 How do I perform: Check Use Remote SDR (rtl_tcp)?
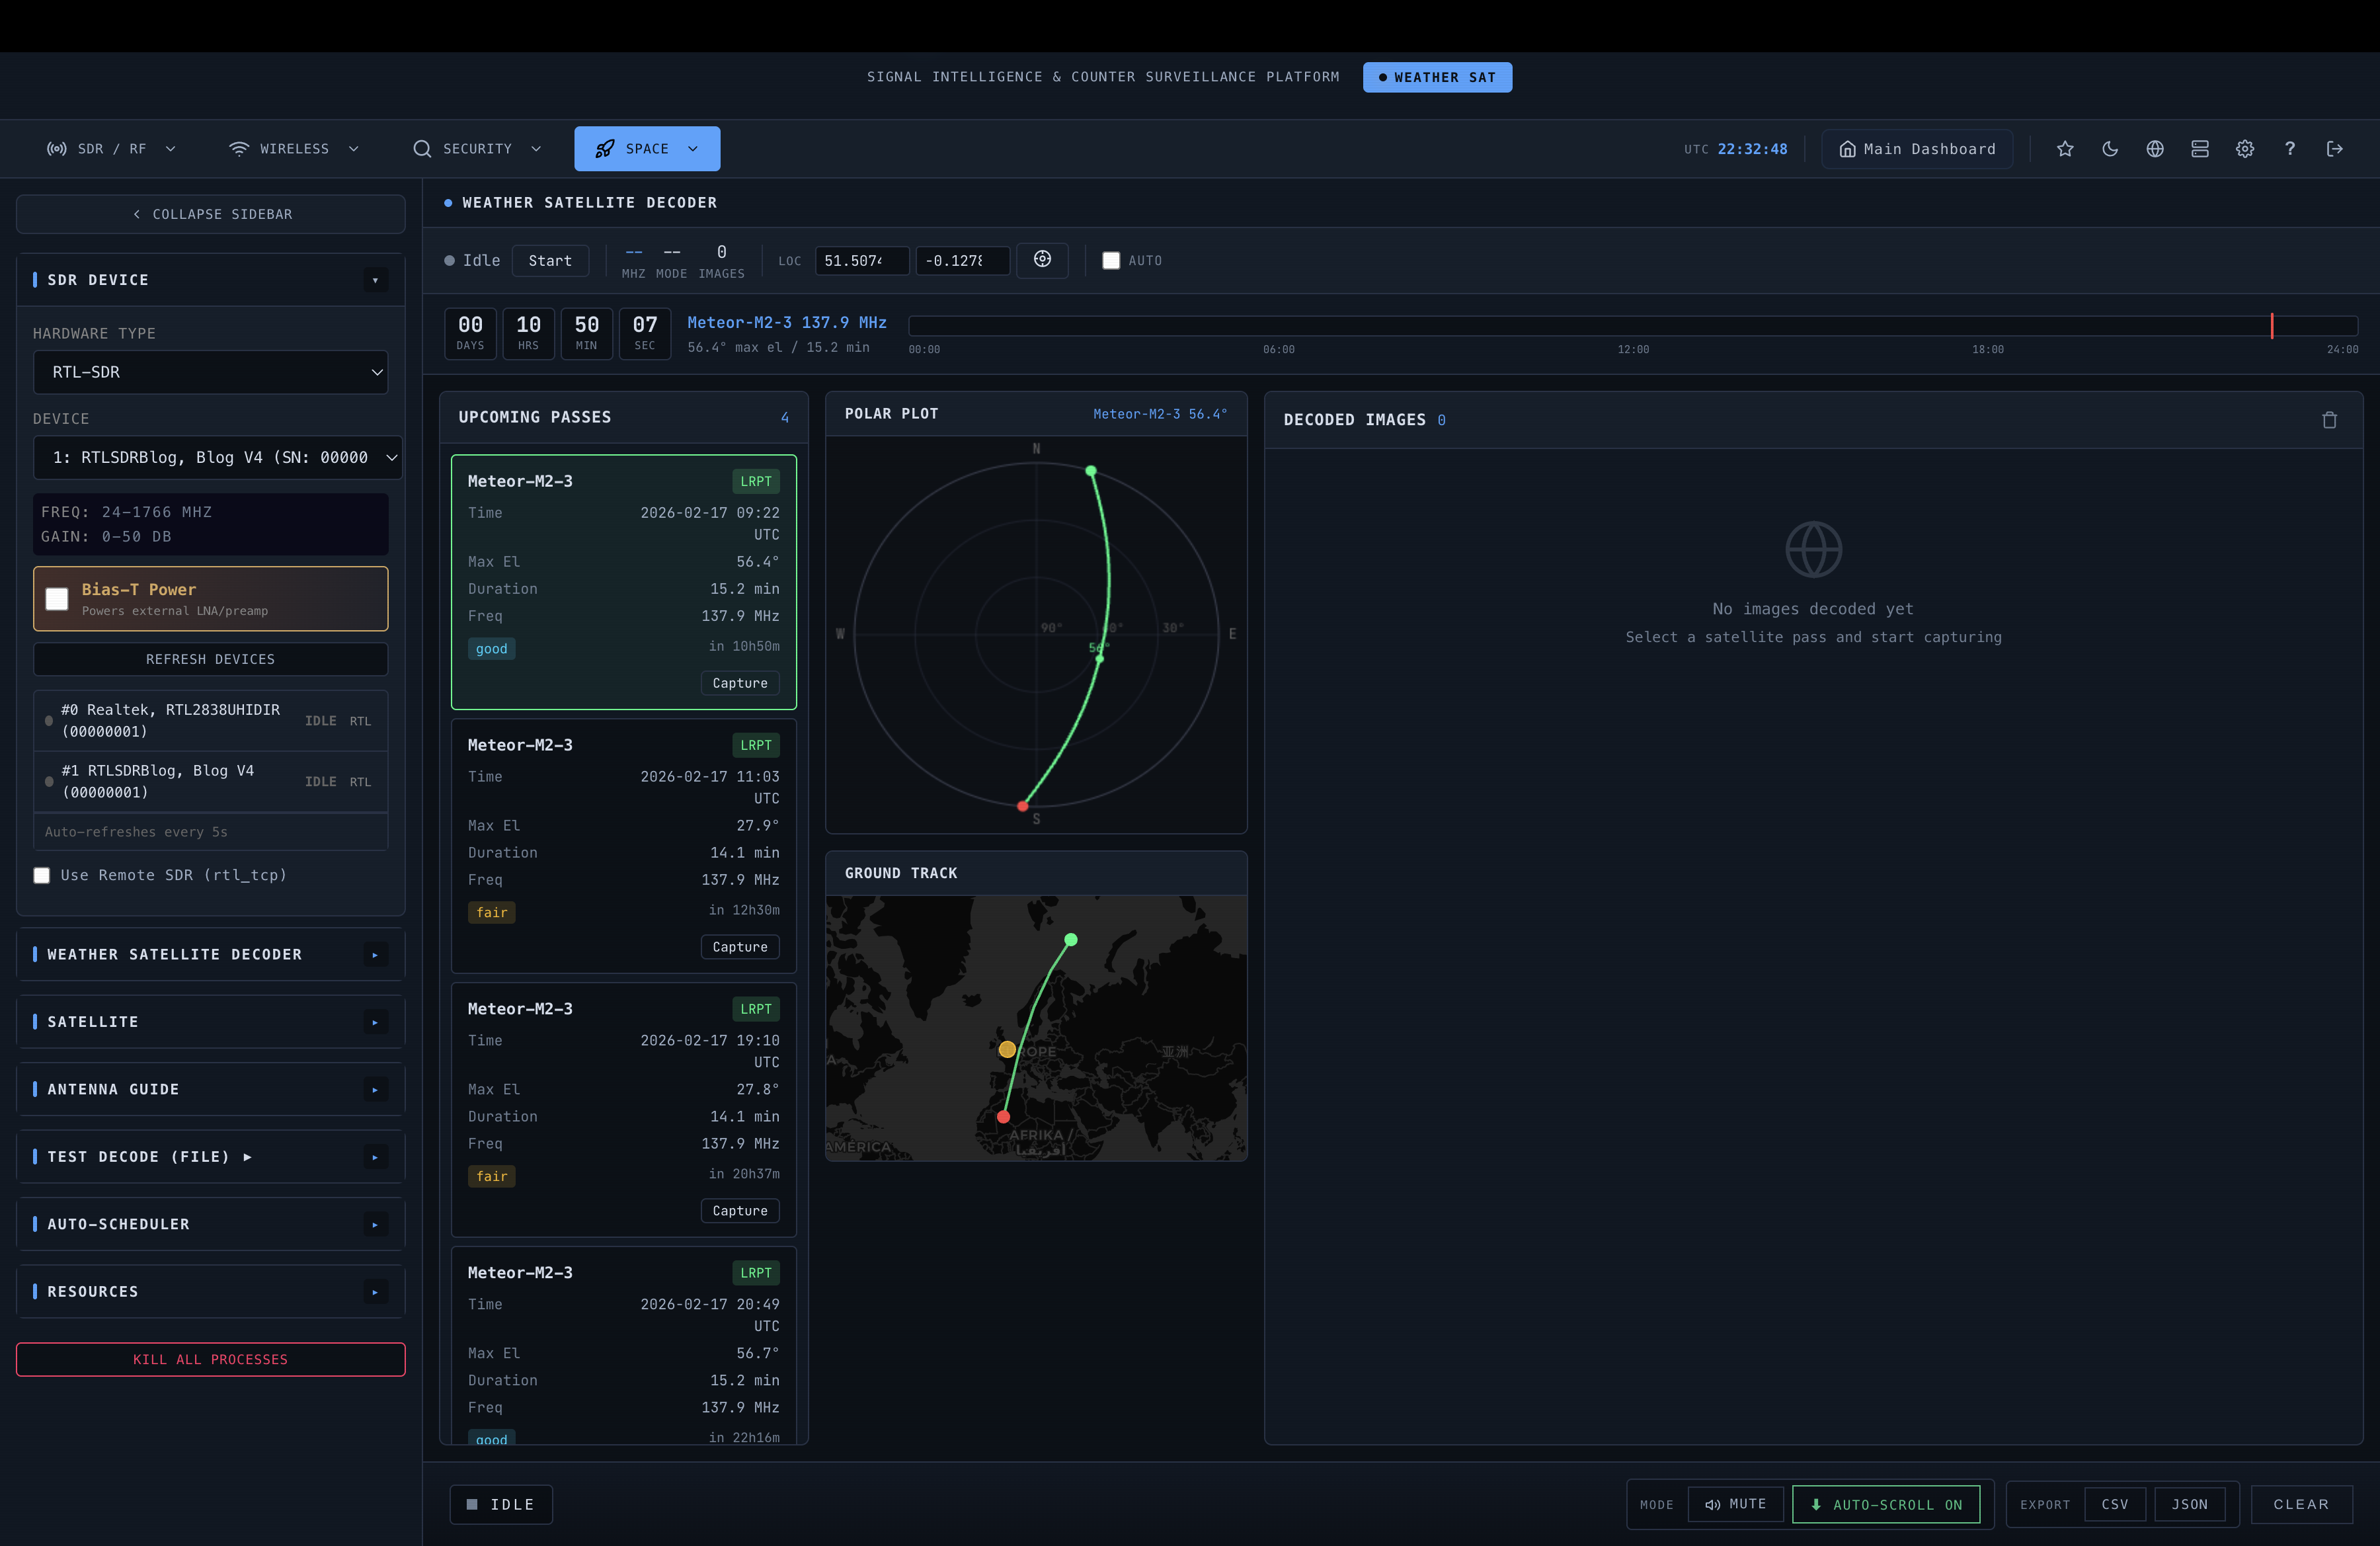click(x=41, y=874)
